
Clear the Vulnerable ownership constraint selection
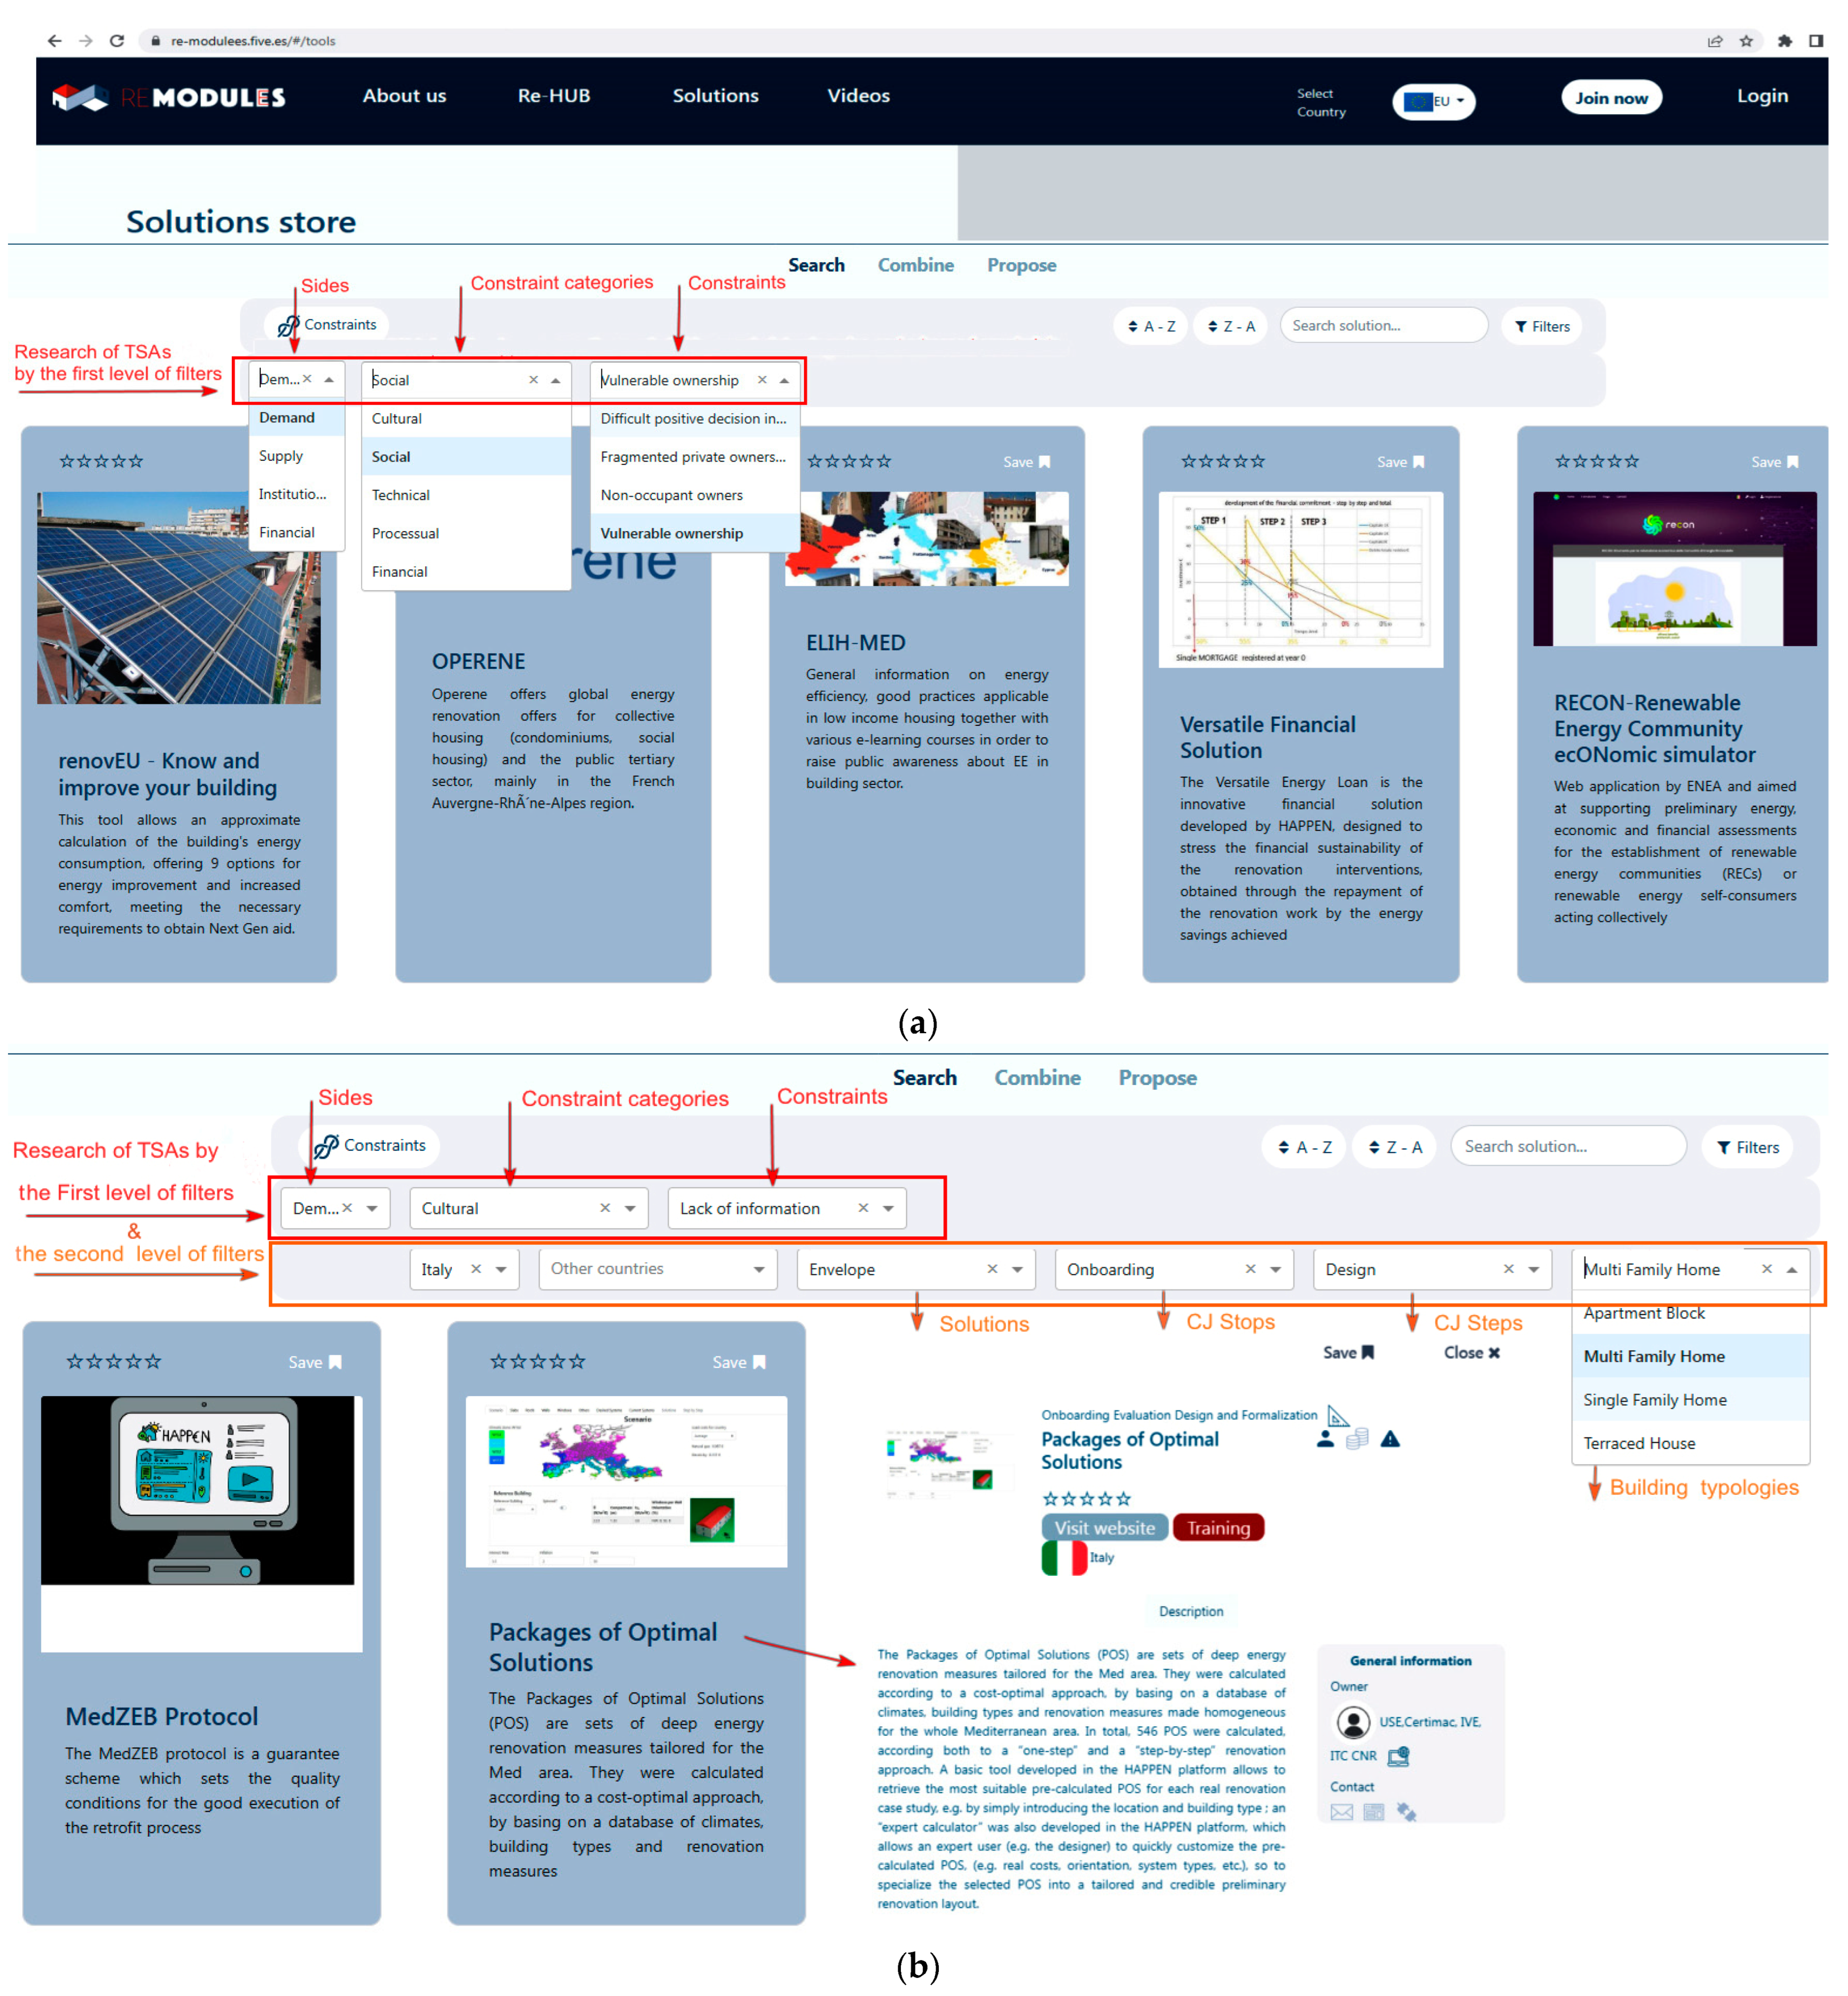(762, 380)
